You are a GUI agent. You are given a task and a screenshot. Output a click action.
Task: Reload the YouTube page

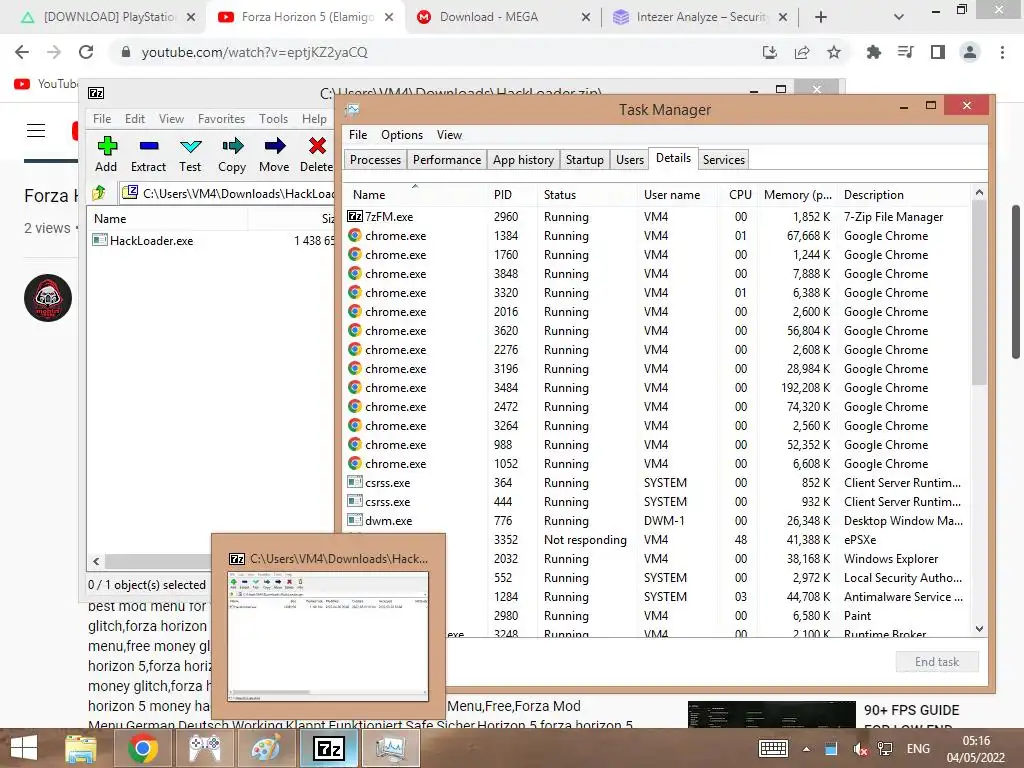point(86,52)
